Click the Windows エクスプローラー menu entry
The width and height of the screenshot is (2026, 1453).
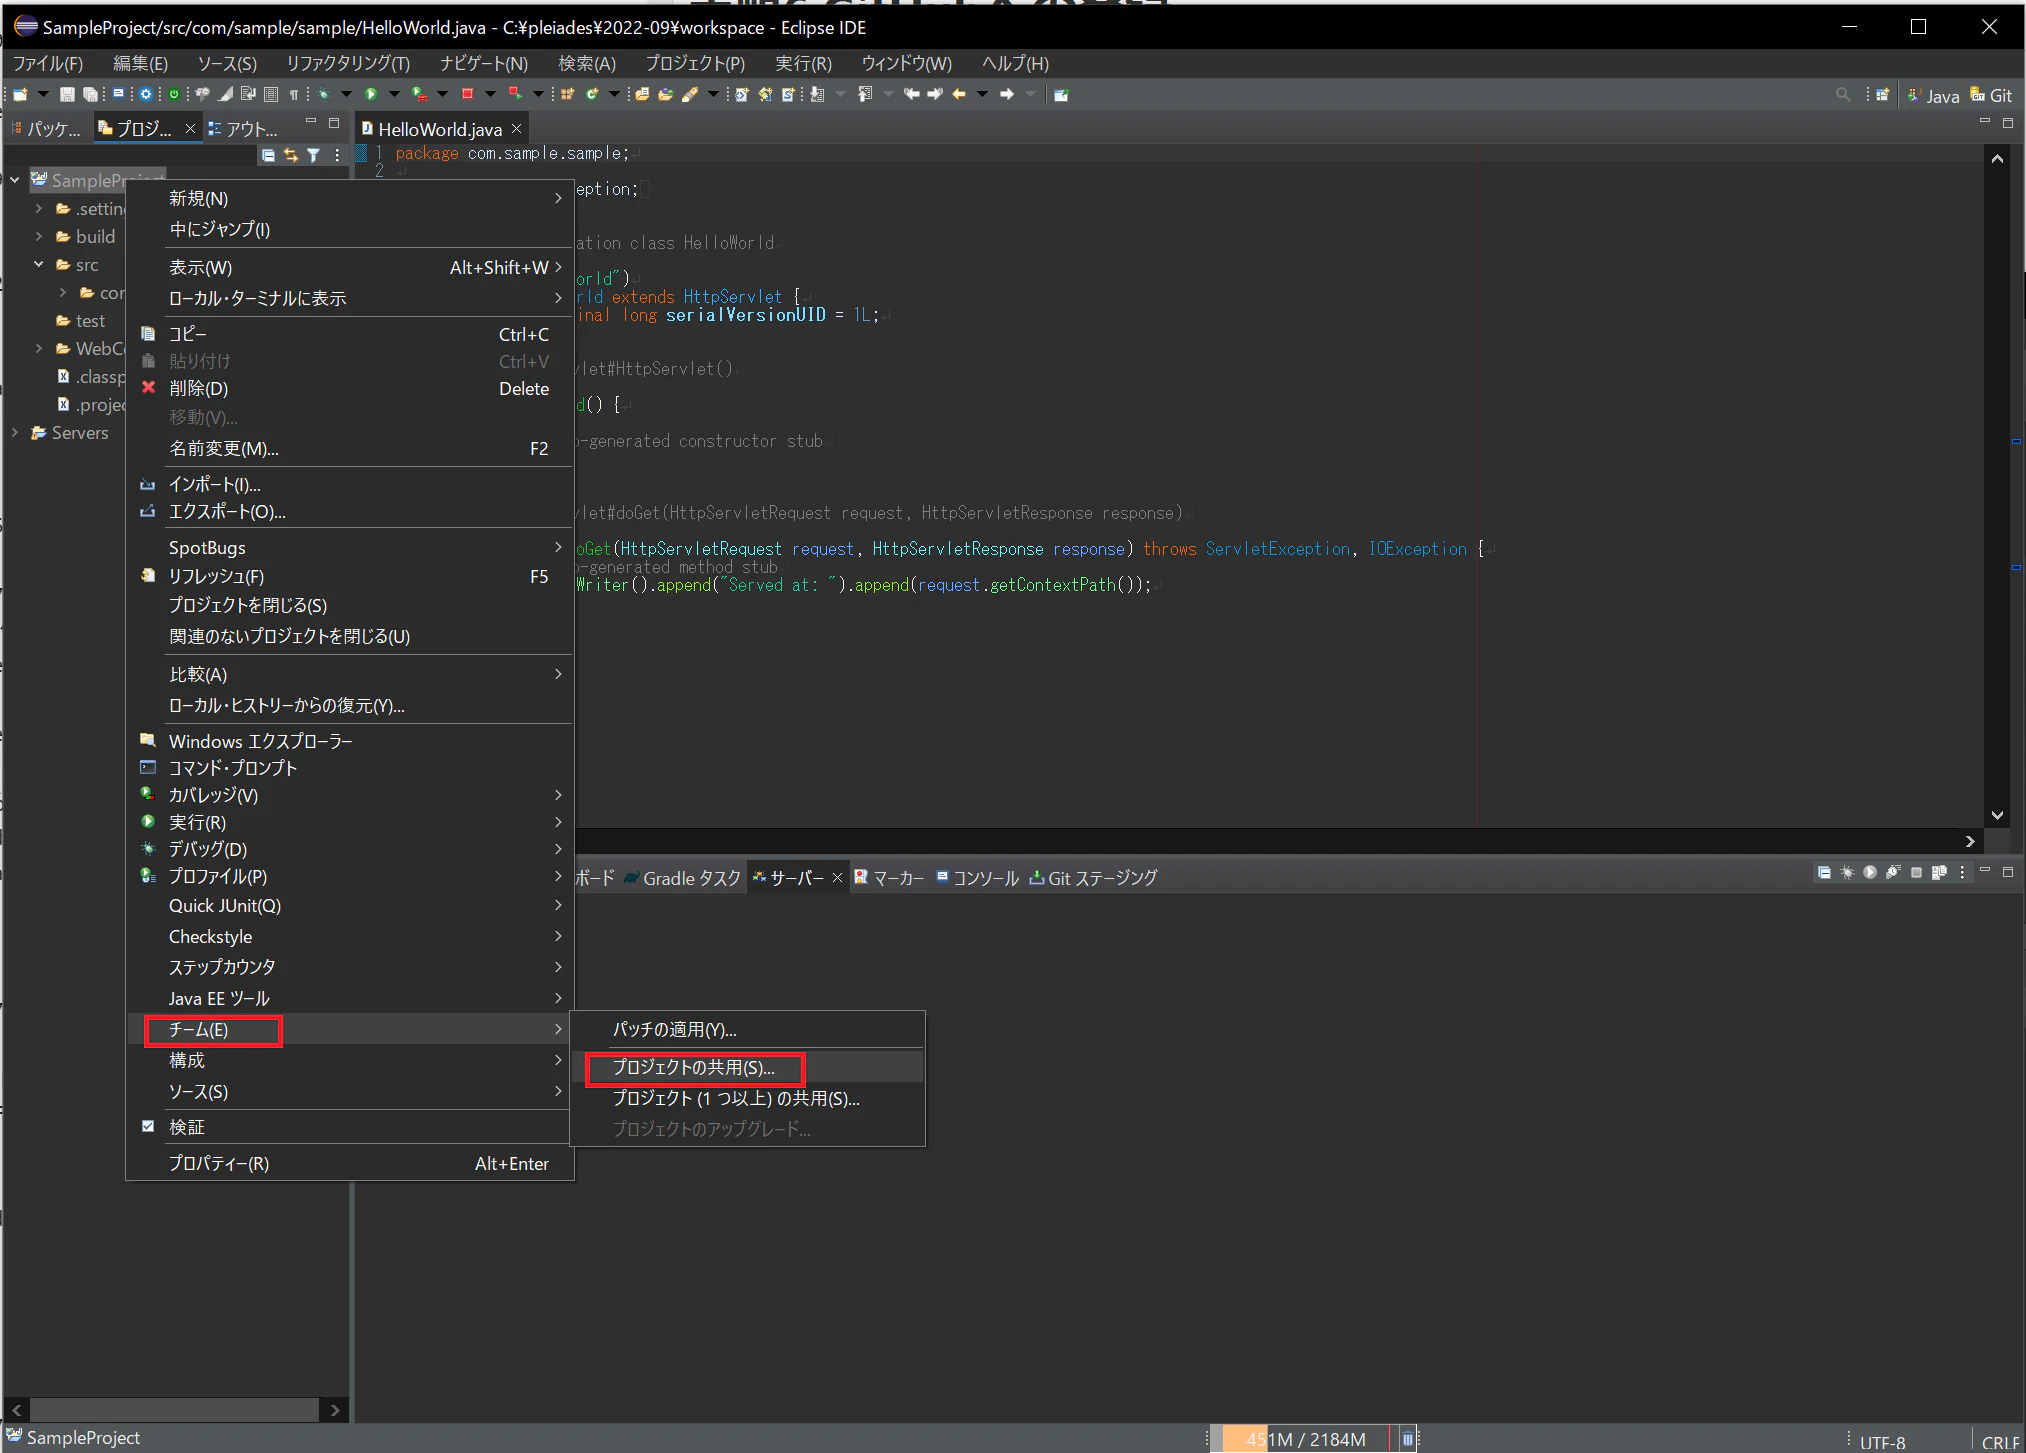[x=350, y=741]
